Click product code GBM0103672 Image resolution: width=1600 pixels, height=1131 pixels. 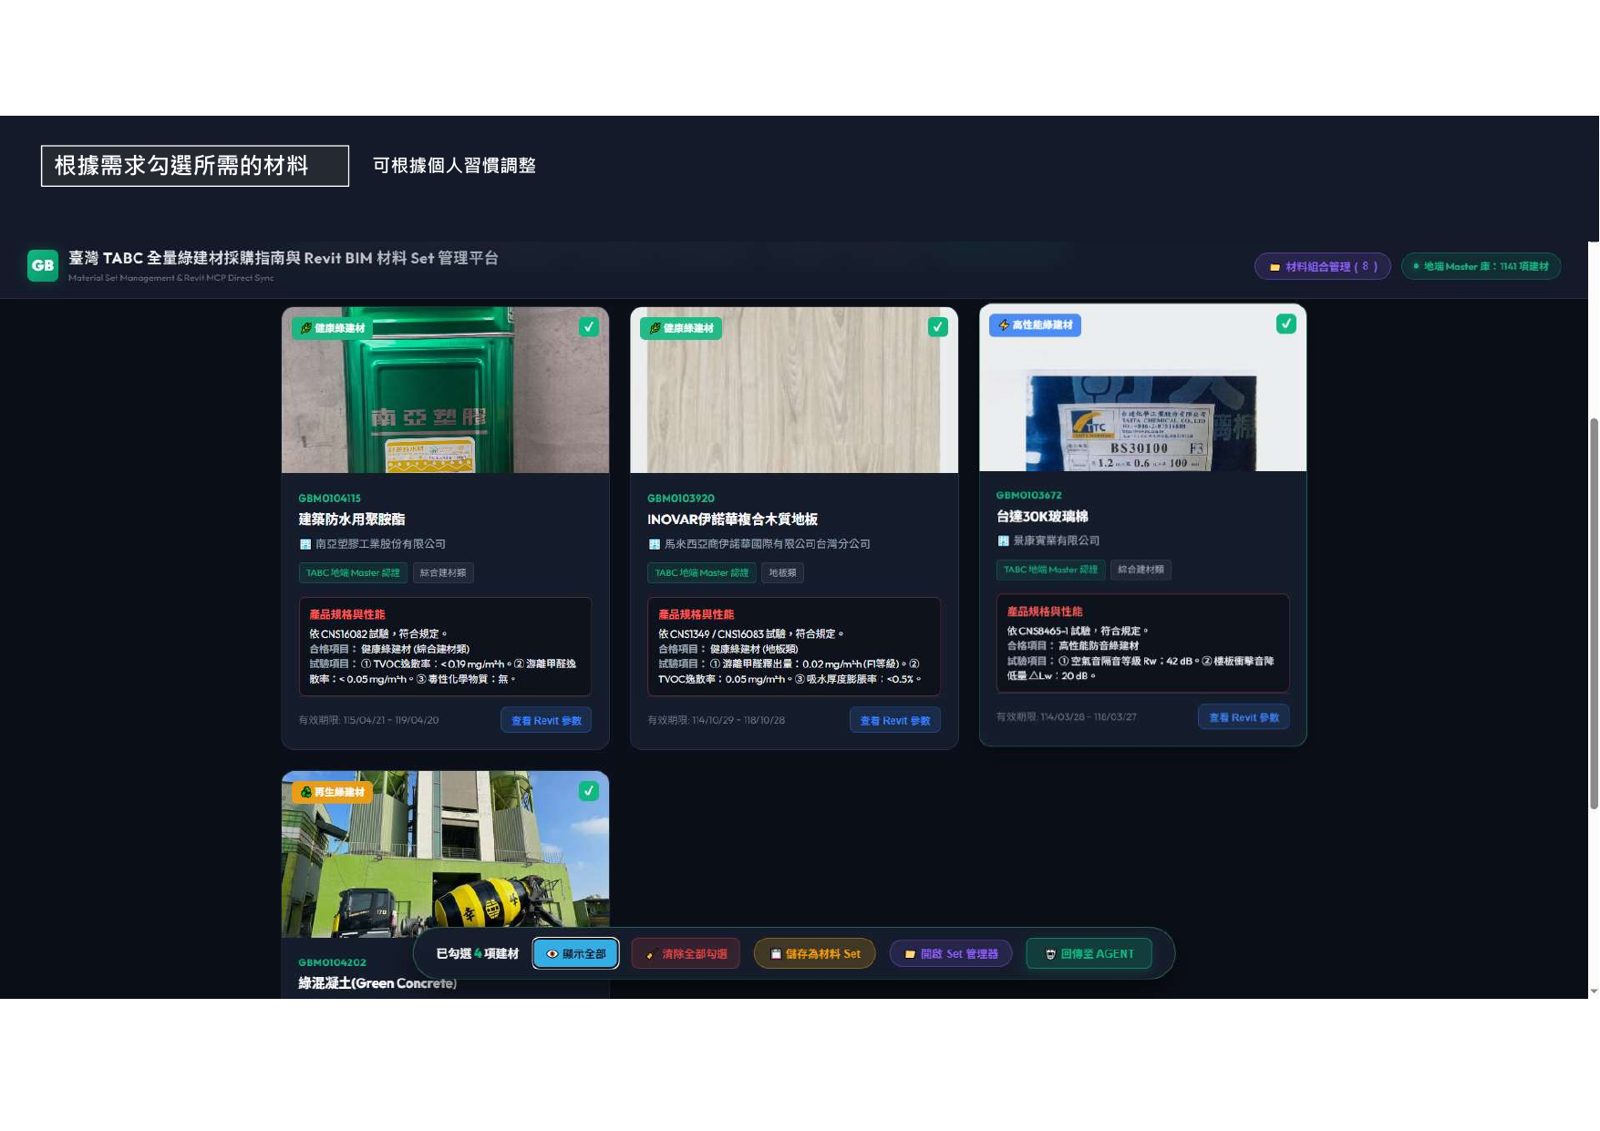1029,495
